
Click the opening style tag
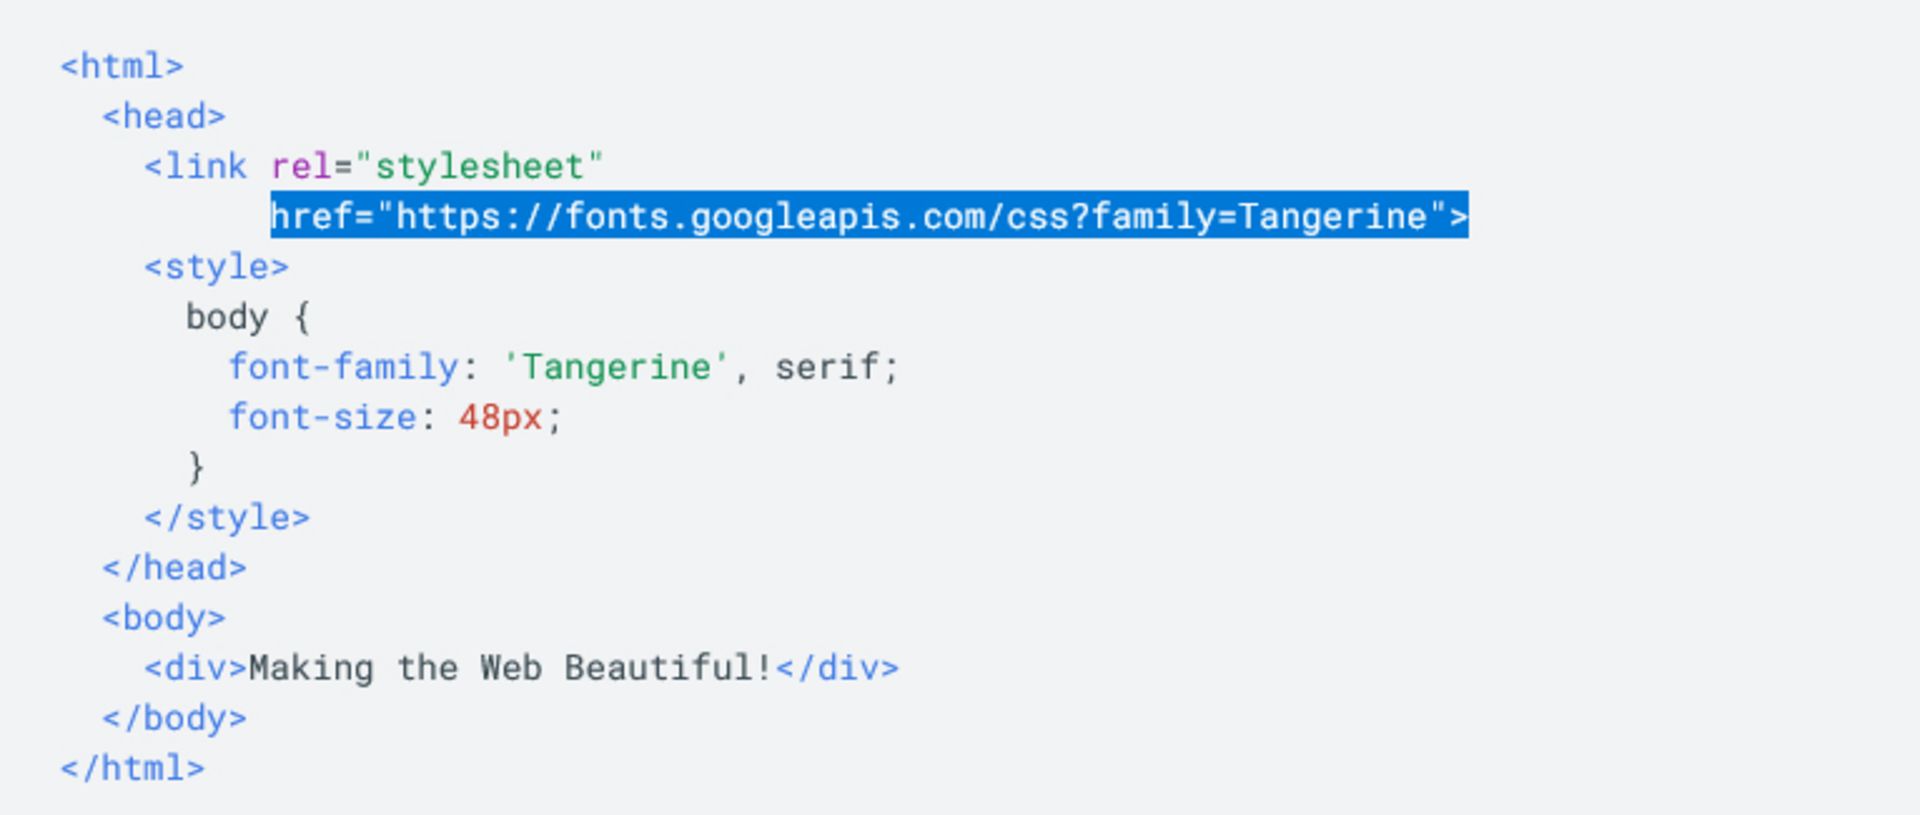tap(216, 267)
